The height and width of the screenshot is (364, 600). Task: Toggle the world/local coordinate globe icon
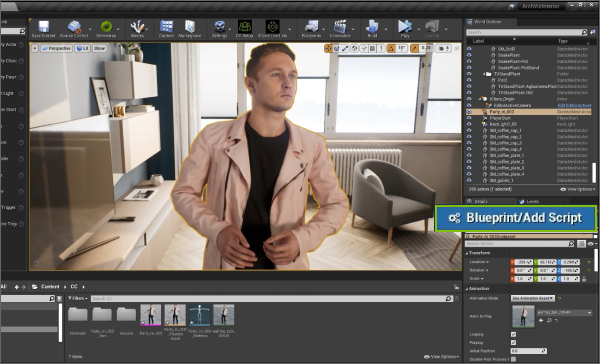pos(355,48)
